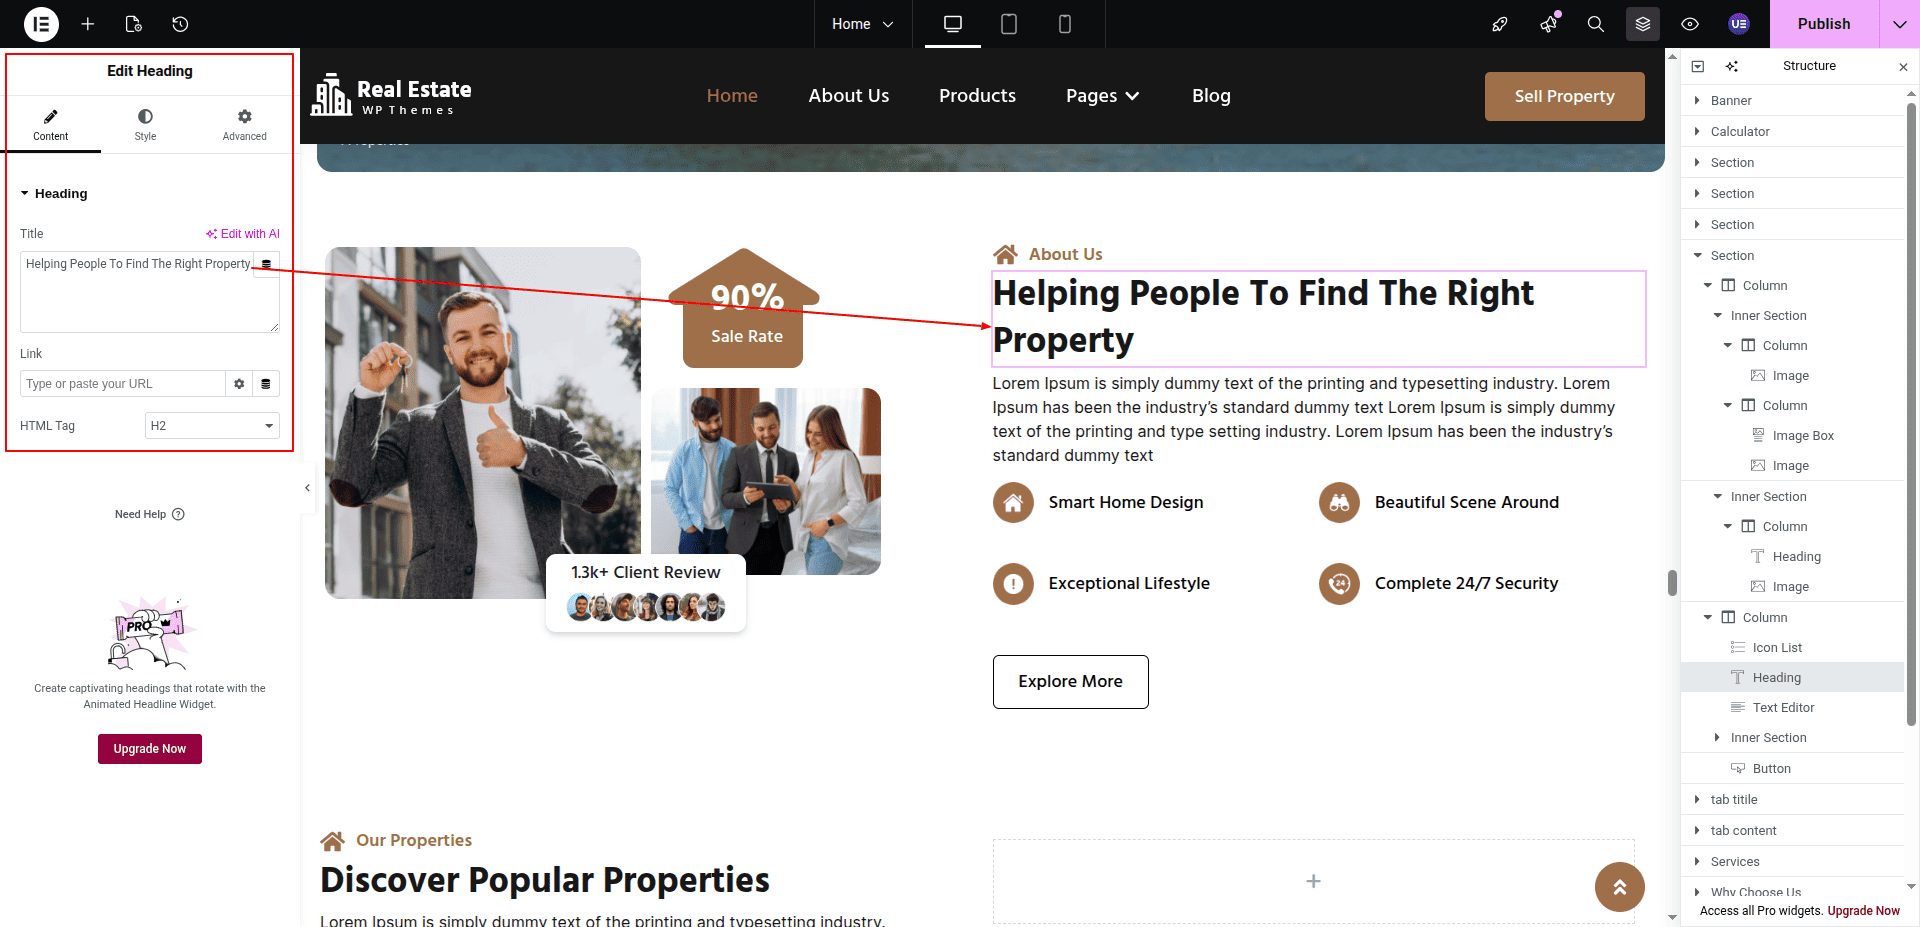Screen dimensions: 1920x927
Task: Click the dynamic tags icon in Title field
Action: [x=266, y=265]
